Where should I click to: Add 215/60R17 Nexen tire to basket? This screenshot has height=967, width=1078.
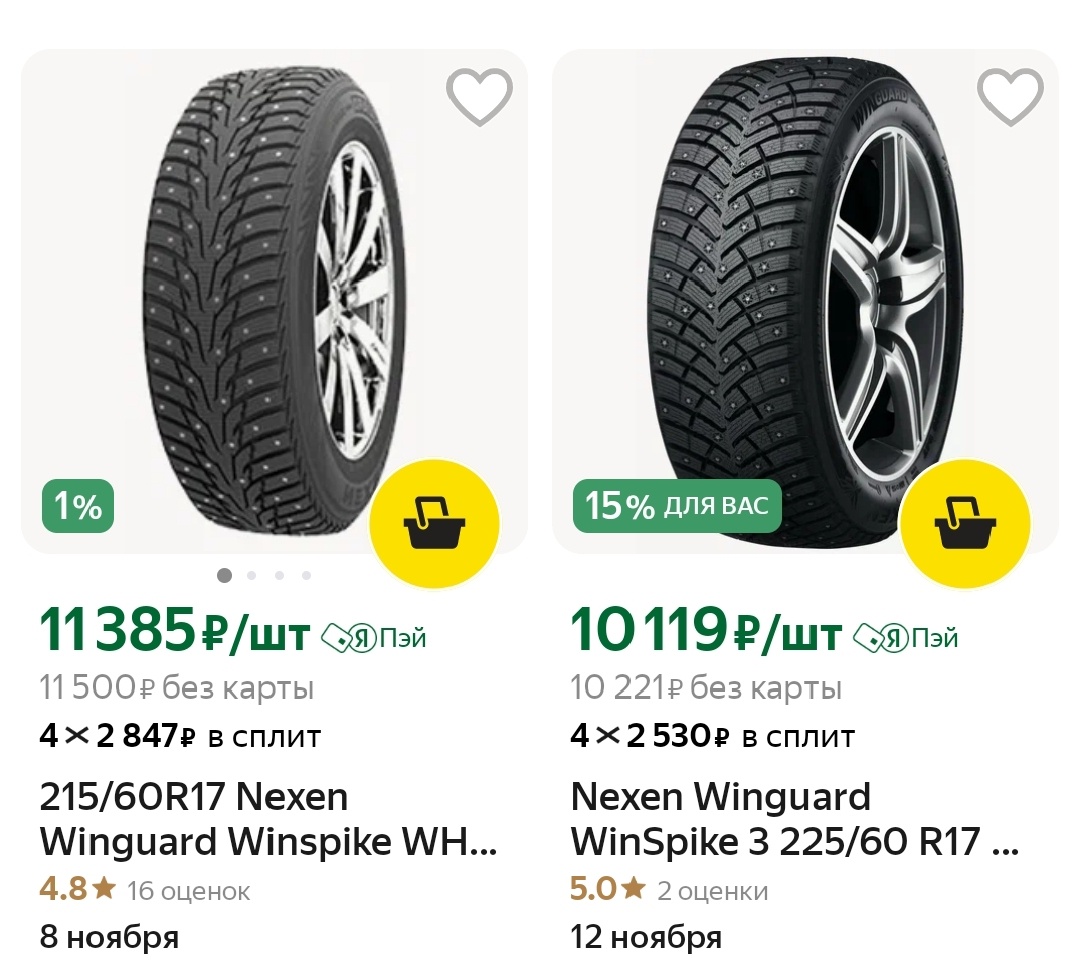[434, 524]
